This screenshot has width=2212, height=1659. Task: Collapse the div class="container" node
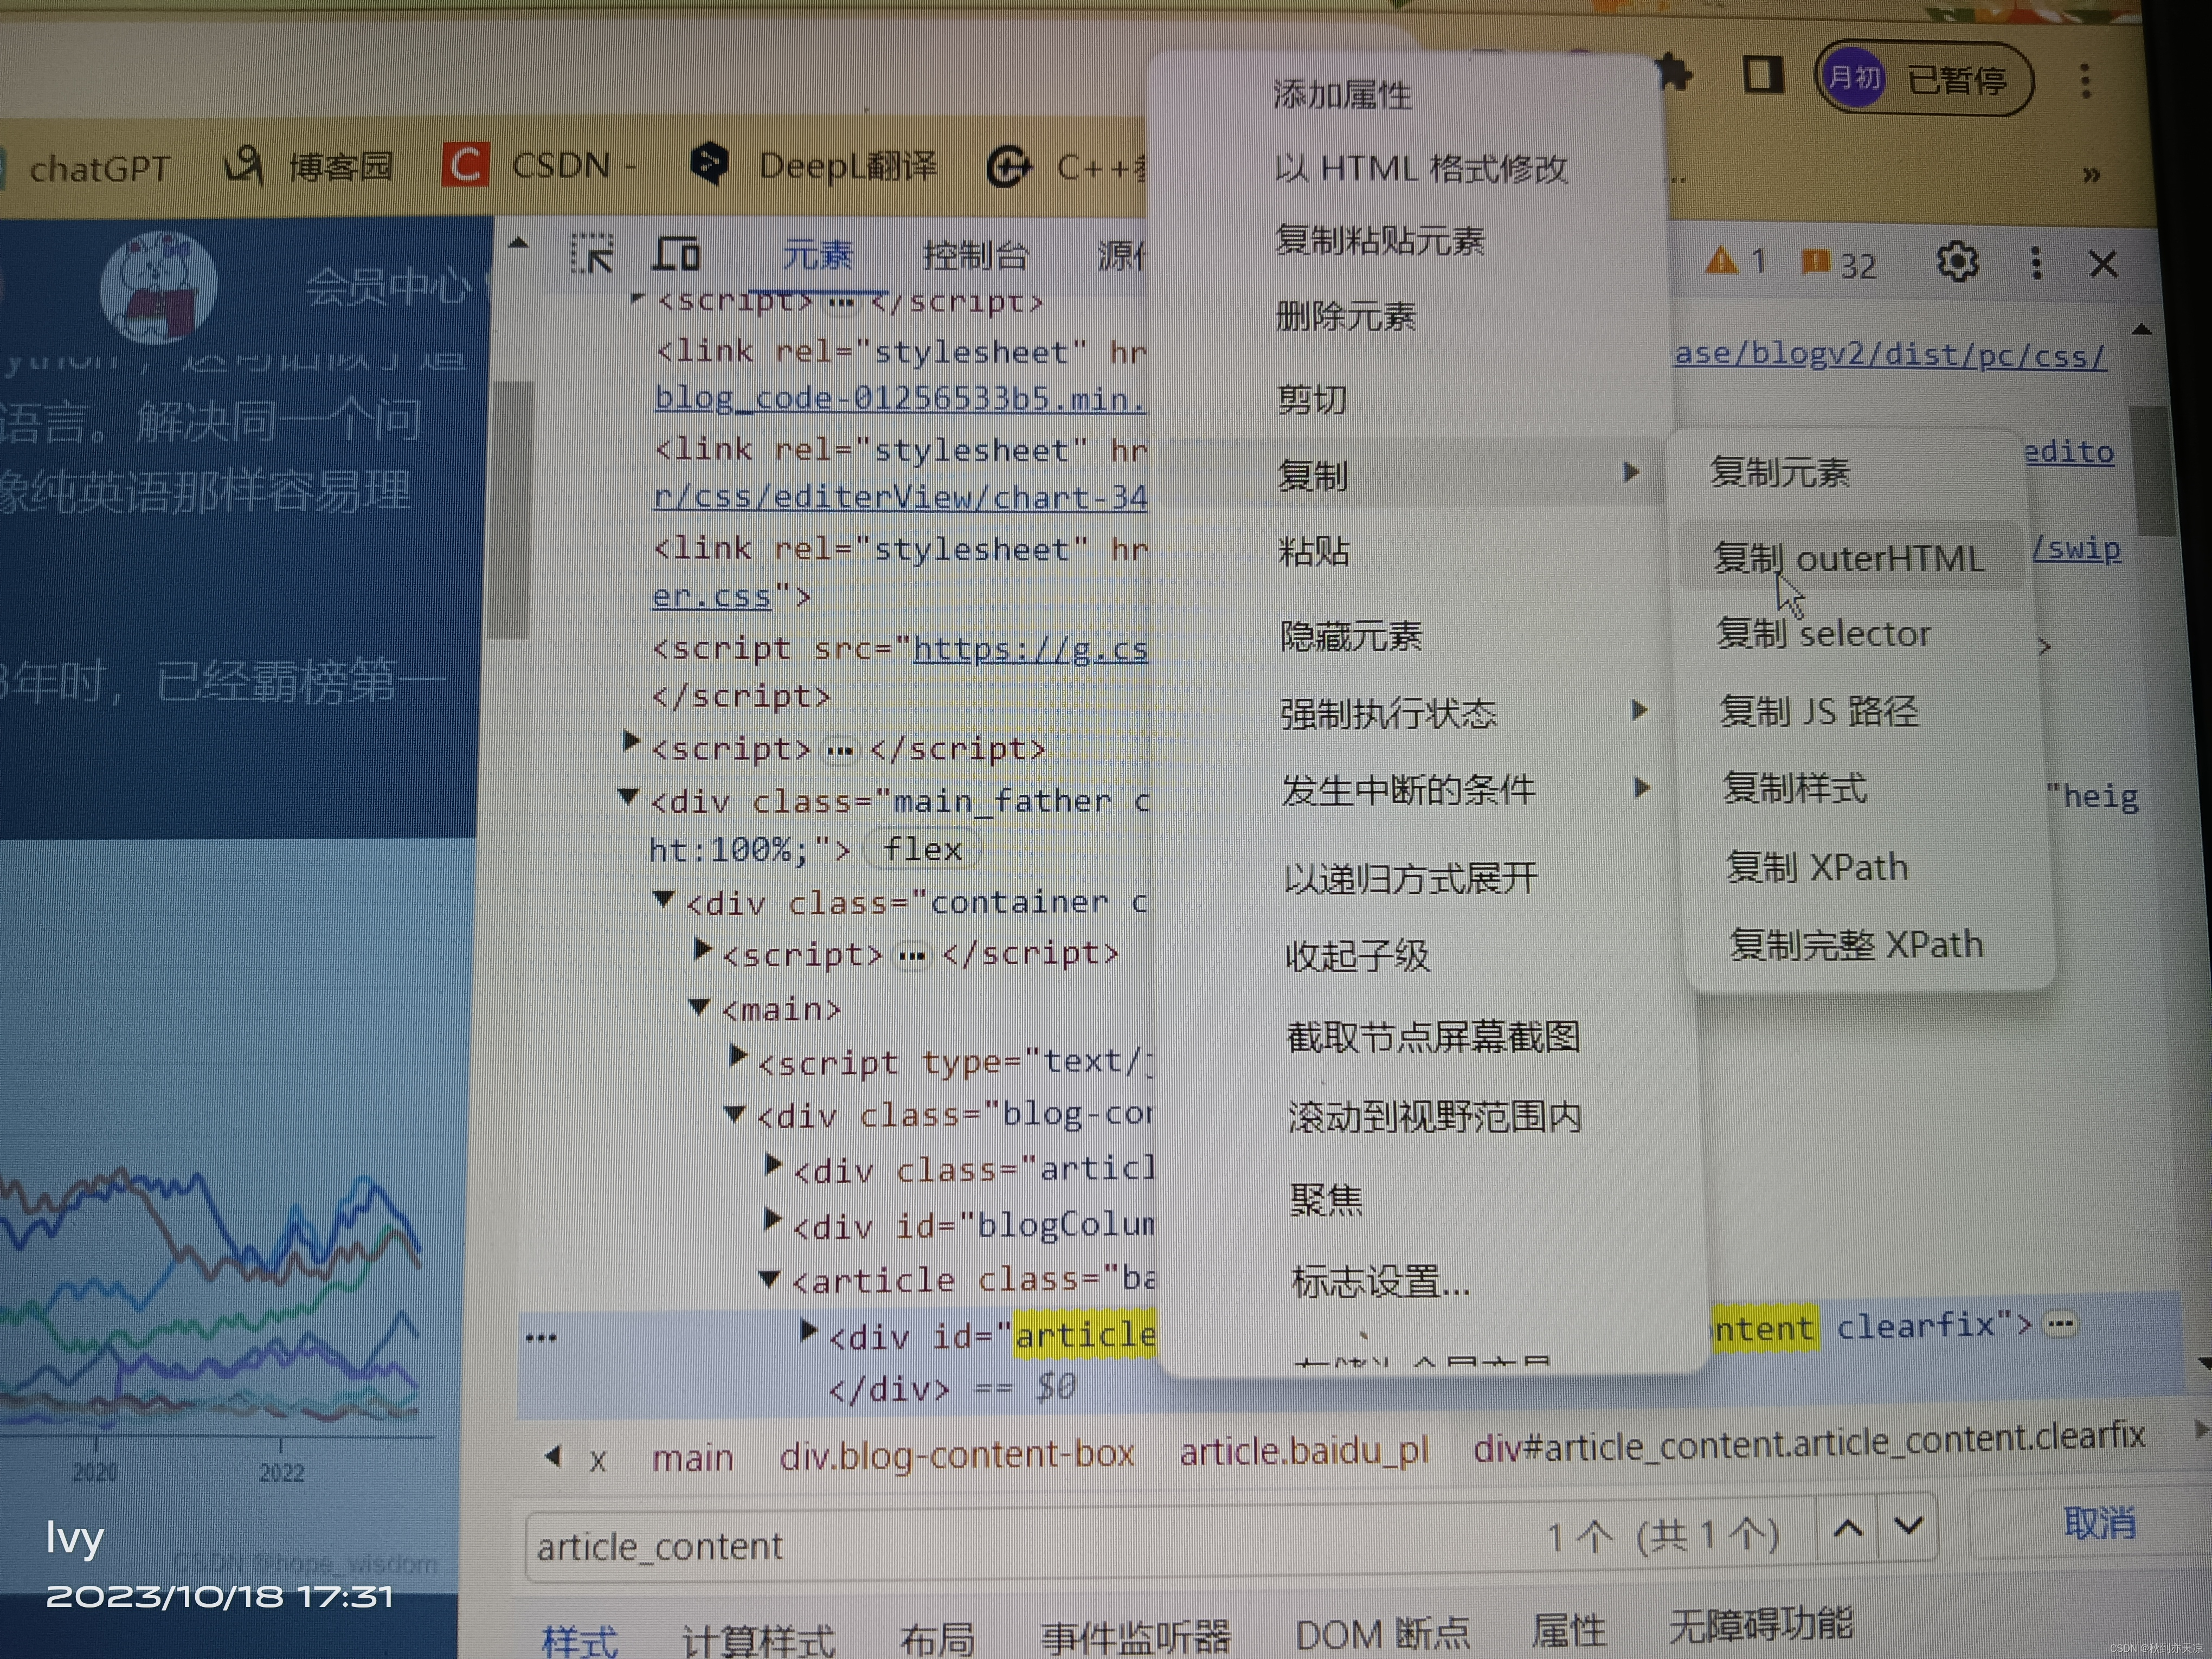tap(663, 899)
